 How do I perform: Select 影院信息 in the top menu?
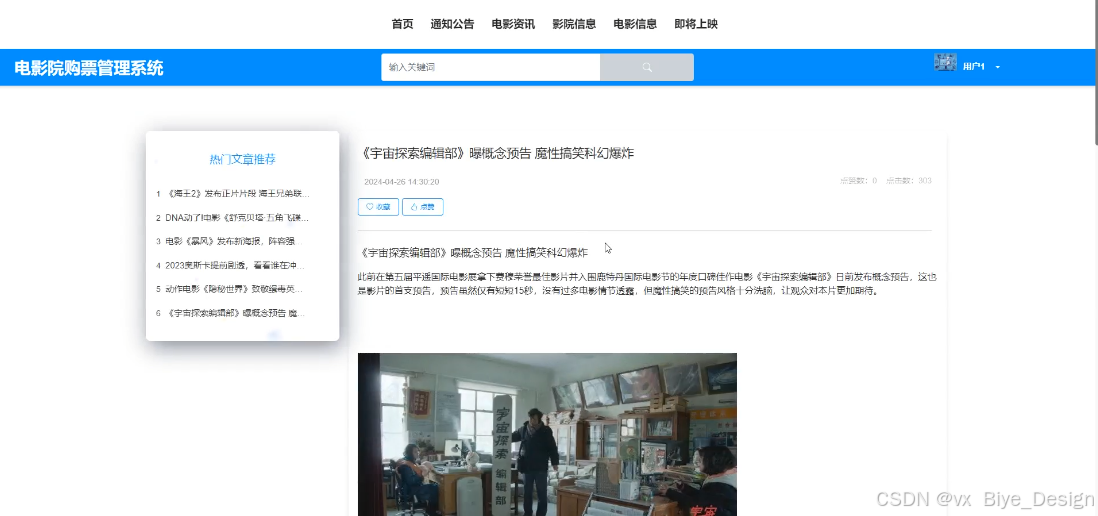point(574,24)
